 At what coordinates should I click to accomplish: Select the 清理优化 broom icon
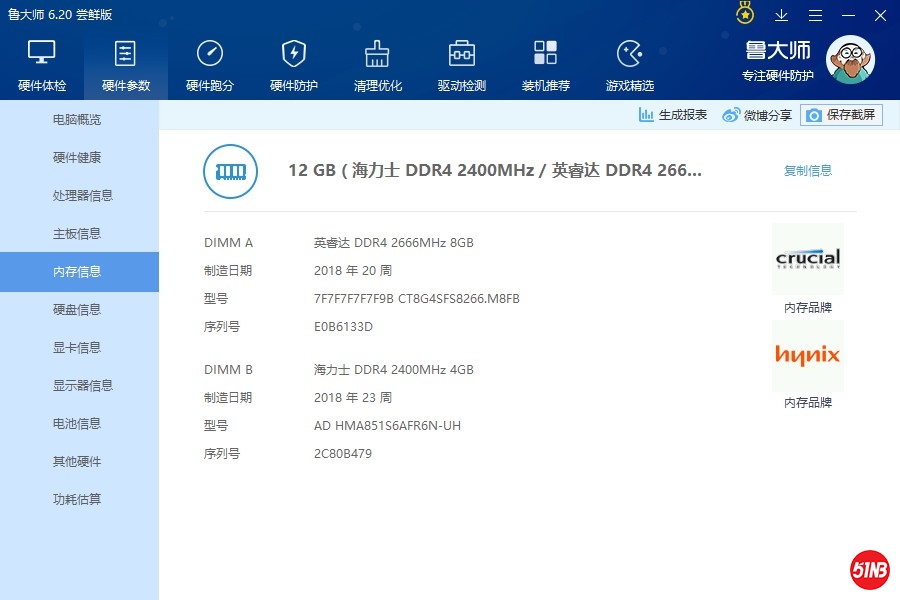(377, 54)
